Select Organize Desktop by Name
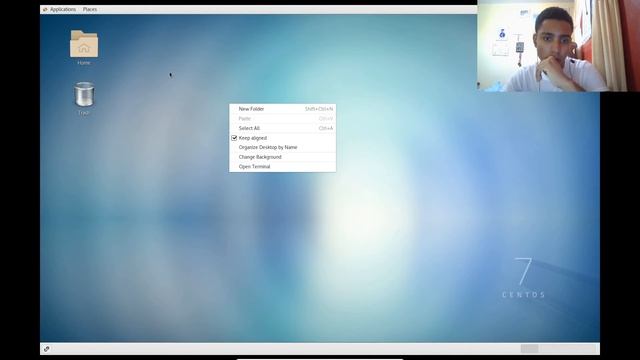 tap(282, 147)
